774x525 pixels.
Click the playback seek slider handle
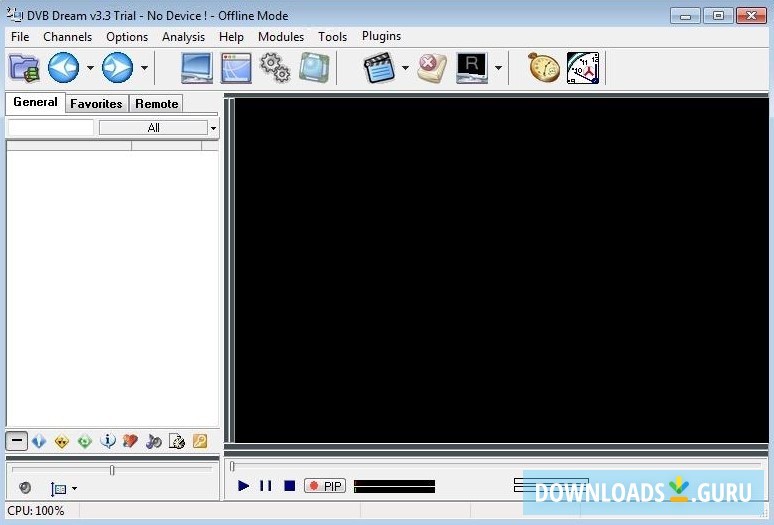(232, 466)
